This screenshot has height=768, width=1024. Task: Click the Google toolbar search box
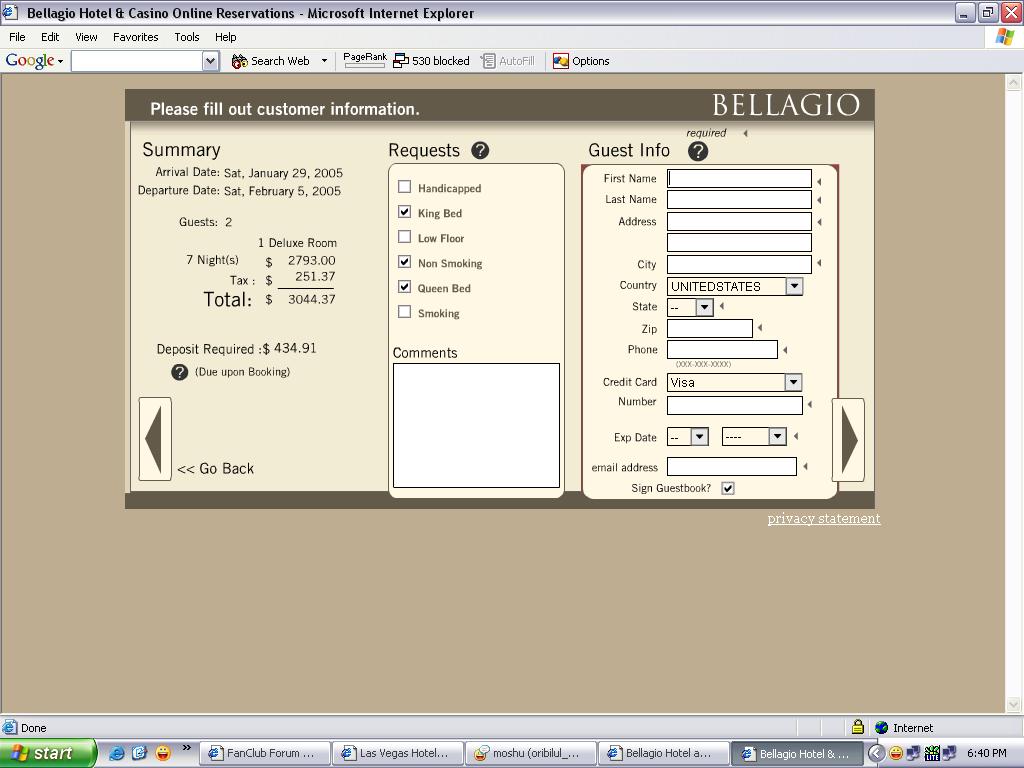[137, 61]
